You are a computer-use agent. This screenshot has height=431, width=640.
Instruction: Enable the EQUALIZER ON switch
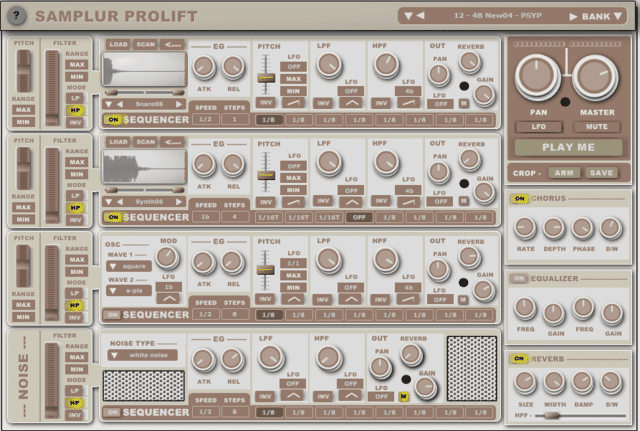[519, 278]
